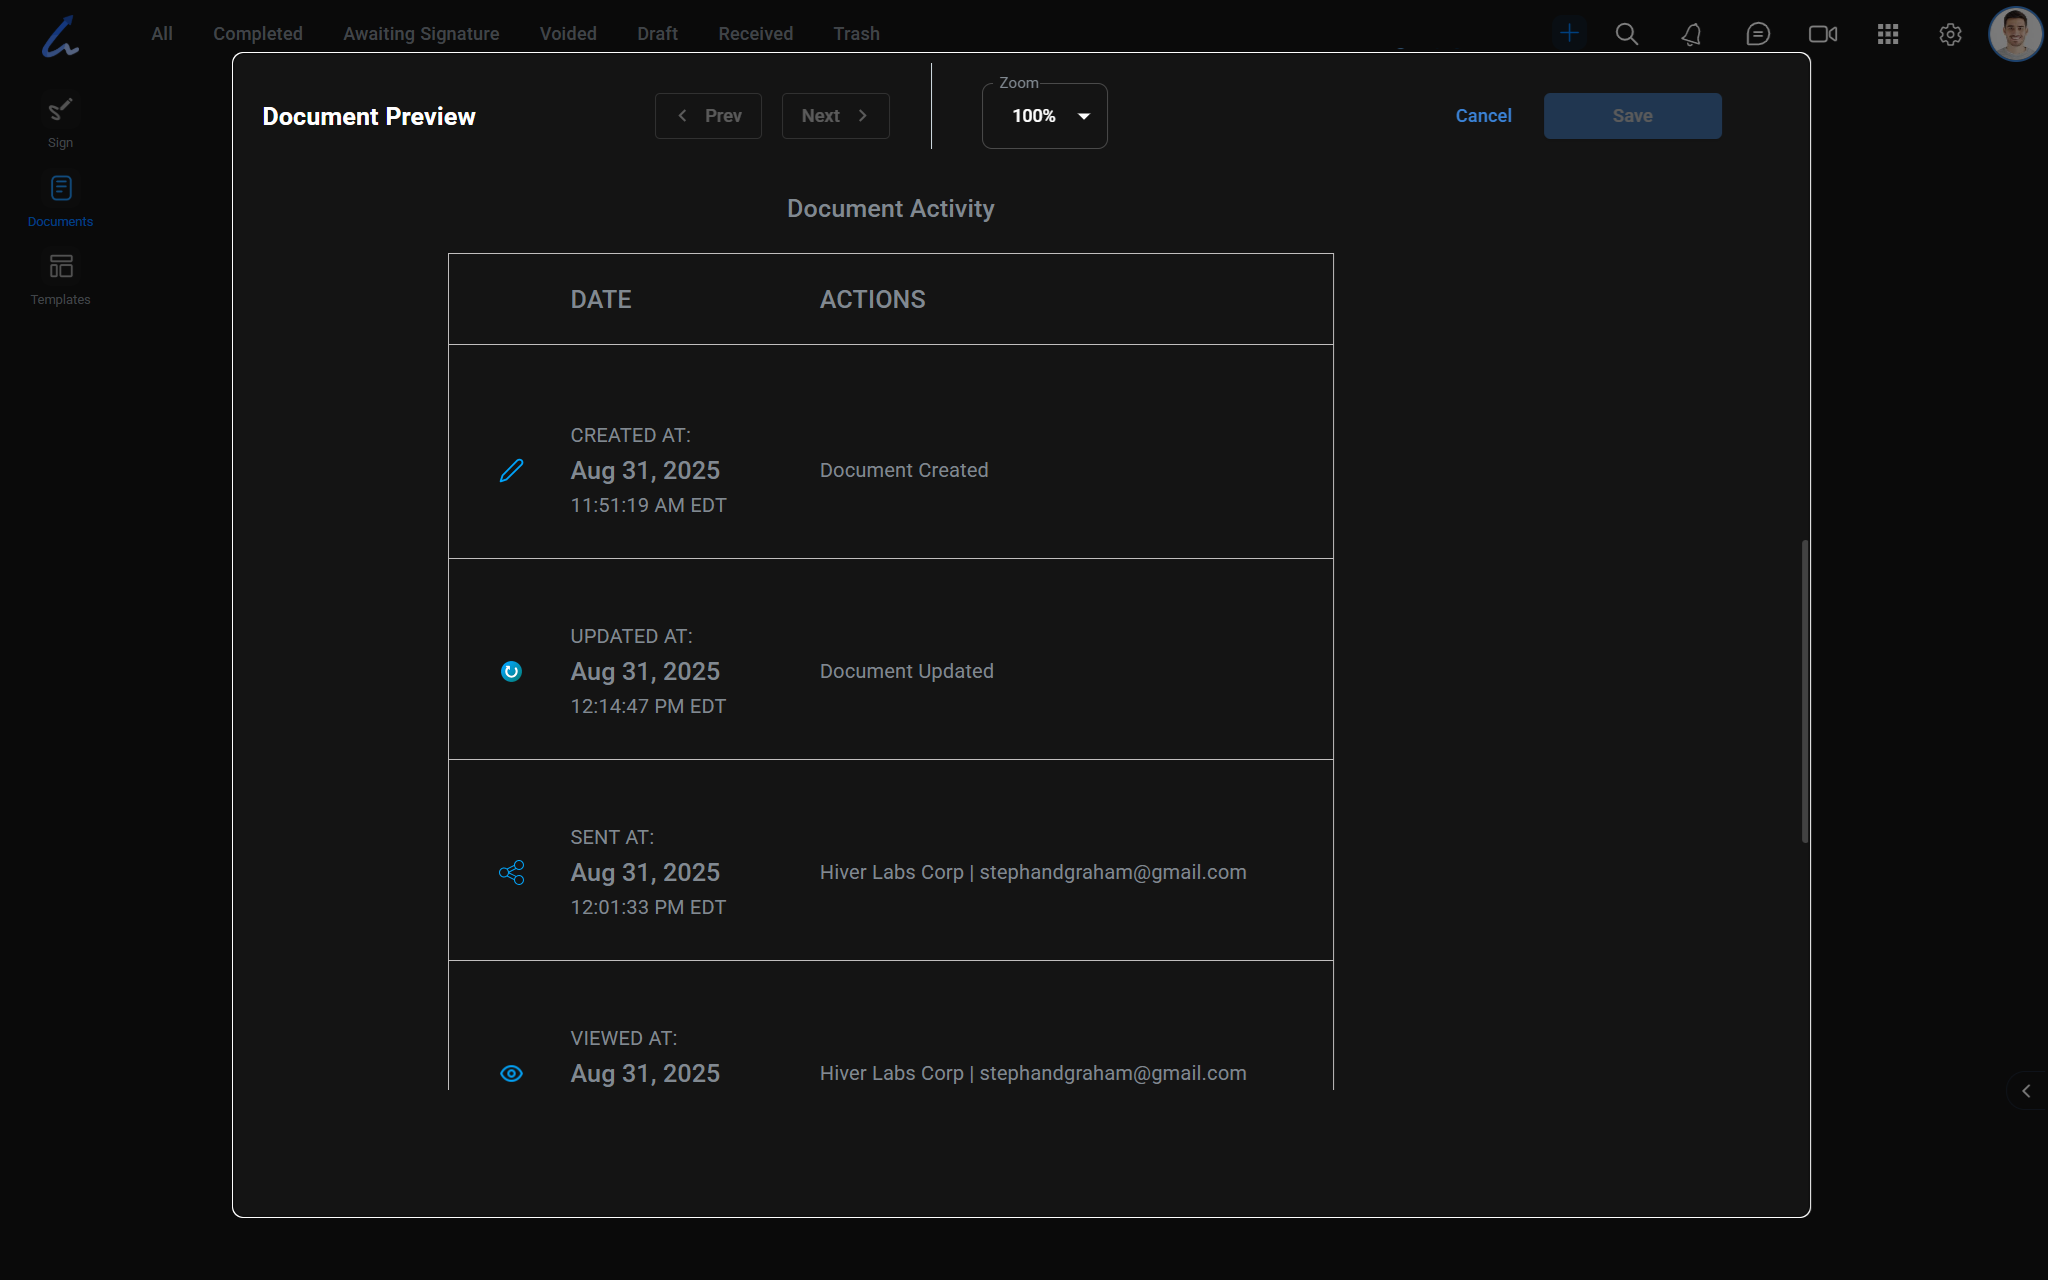Open the user profile avatar
This screenshot has width=2048, height=1280.
tap(2014, 34)
